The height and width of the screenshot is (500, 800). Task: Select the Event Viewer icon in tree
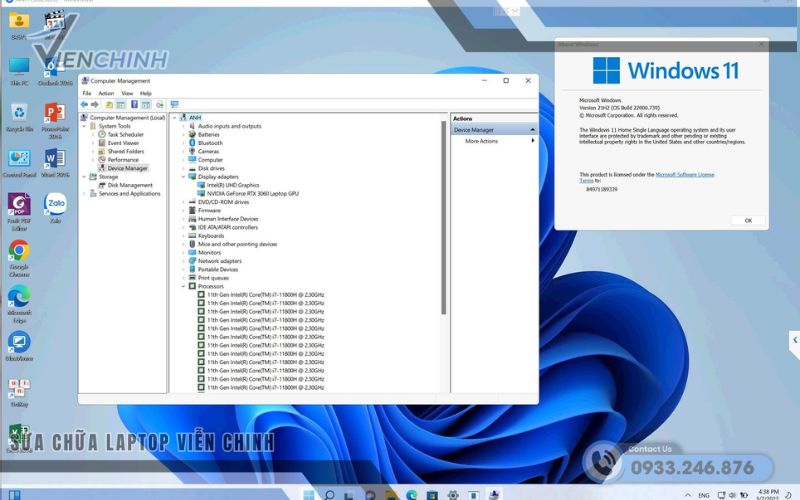(102, 143)
